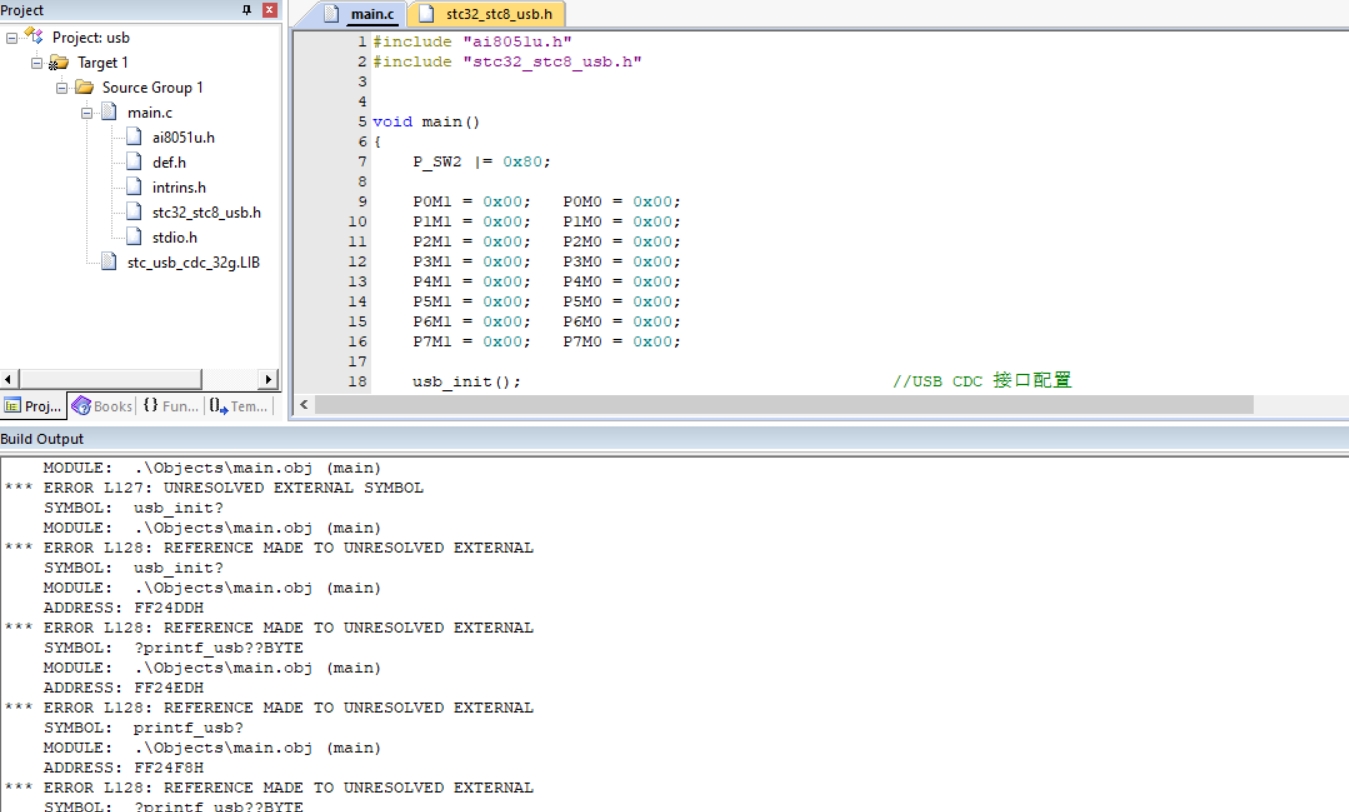Click the pin icon on Project panel
This screenshot has height=812, width=1349.
coord(247,10)
